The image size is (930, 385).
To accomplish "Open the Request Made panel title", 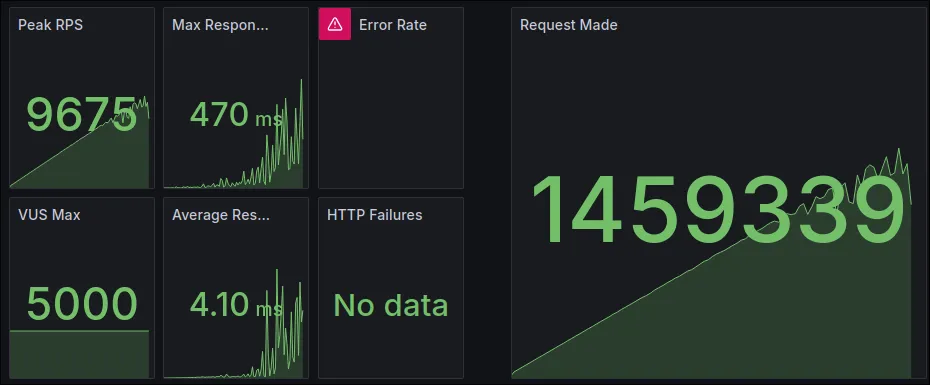I will click(x=568, y=25).
